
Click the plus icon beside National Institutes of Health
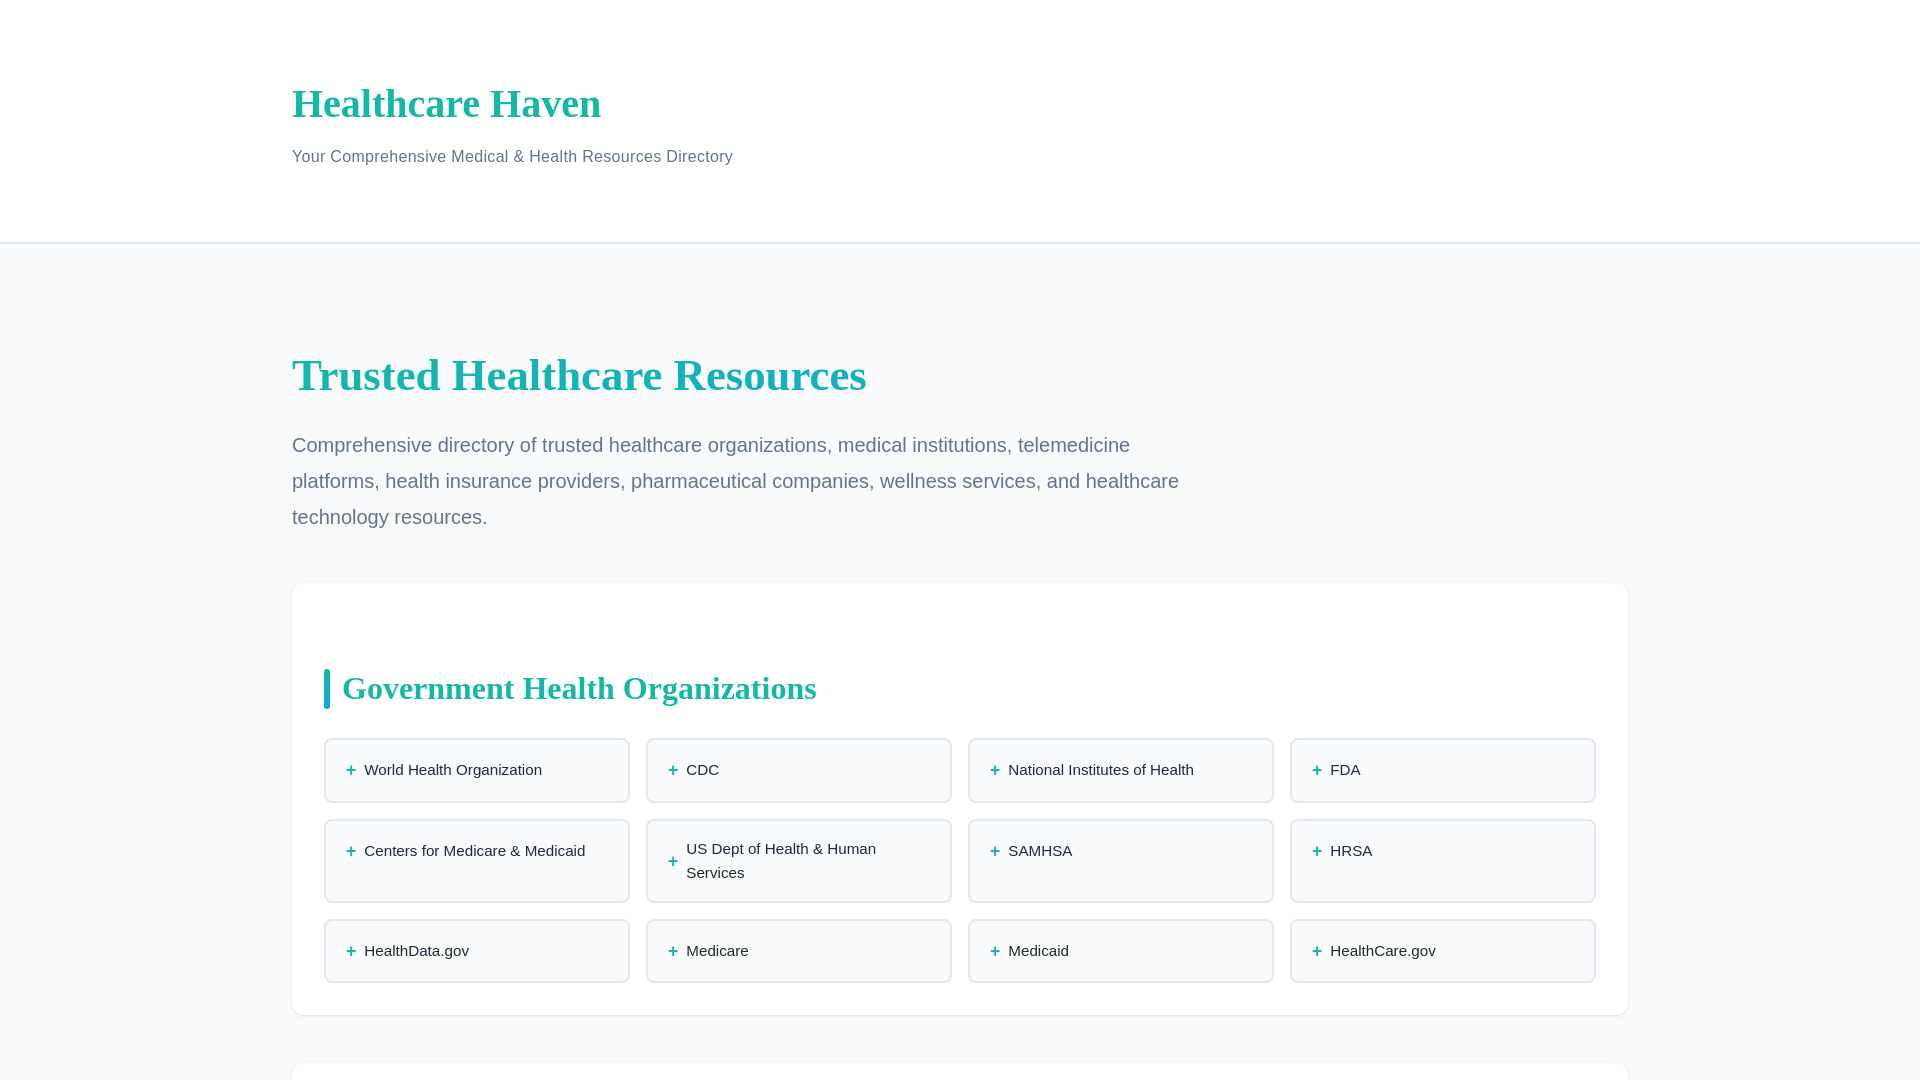pos(995,770)
